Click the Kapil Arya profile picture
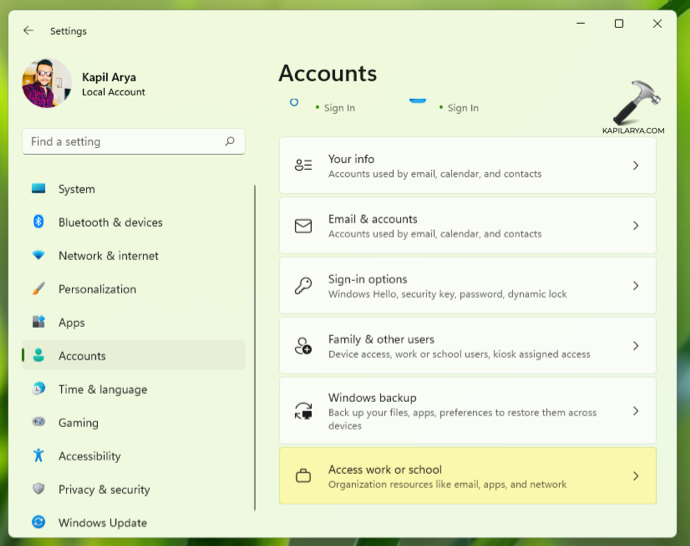Viewport: 690px width, 546px height. pyautogui.click(x=47, y=83)
